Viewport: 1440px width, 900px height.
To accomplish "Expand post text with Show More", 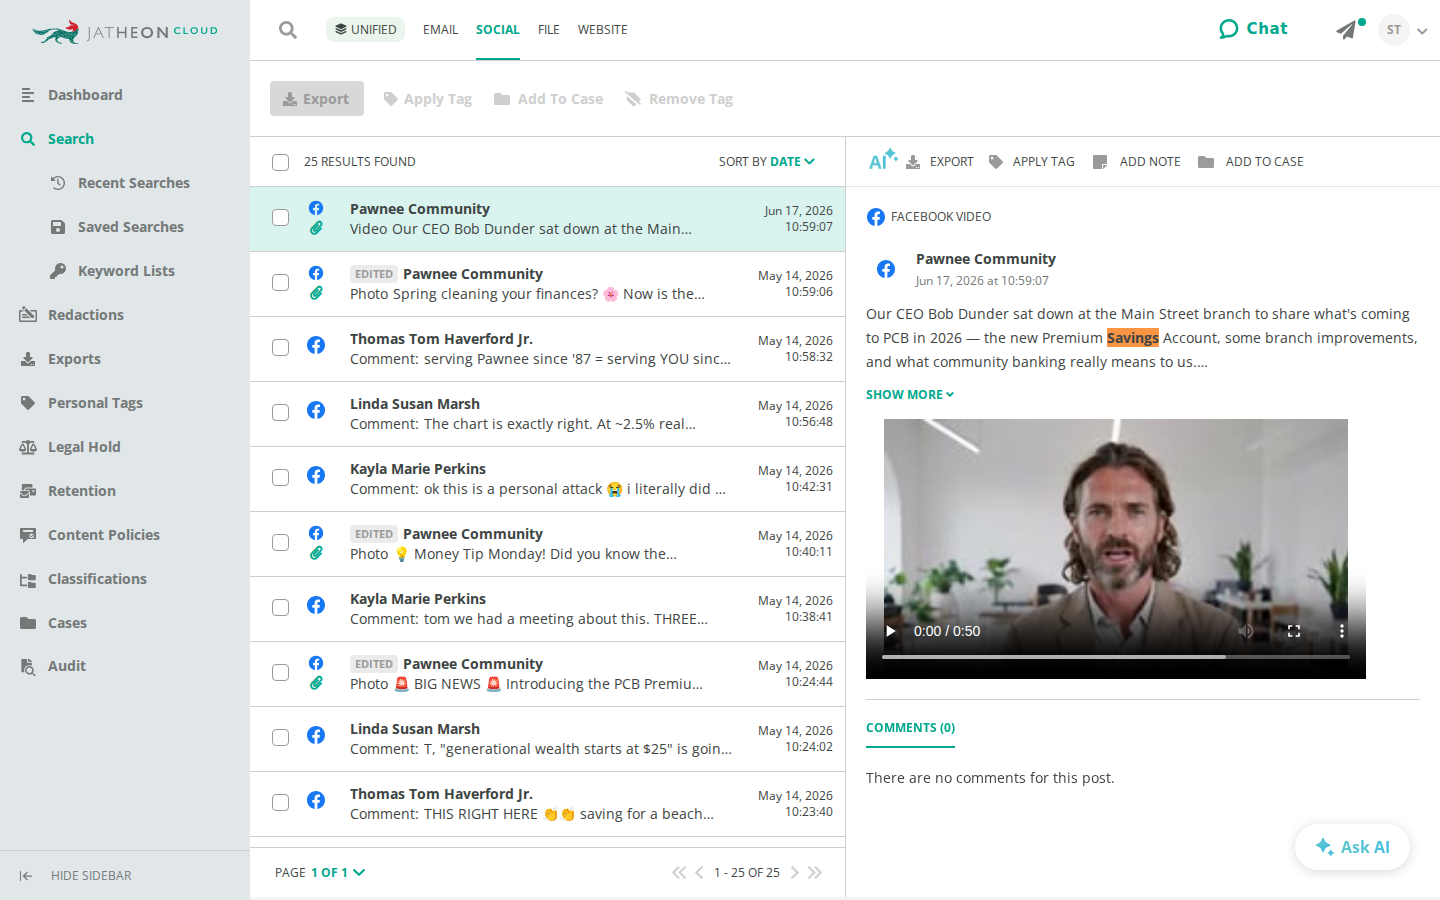I will click(910, 395).
